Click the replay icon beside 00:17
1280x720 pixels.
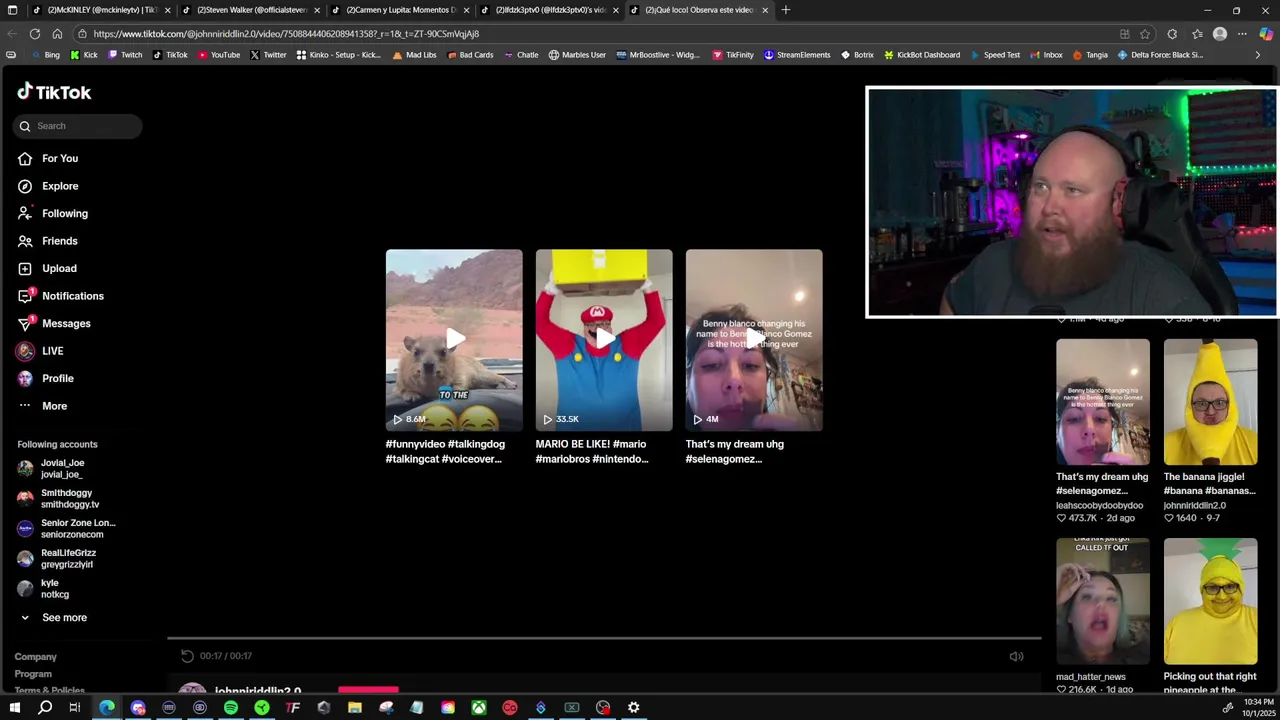pyautogui.click(x=187, y=656)
